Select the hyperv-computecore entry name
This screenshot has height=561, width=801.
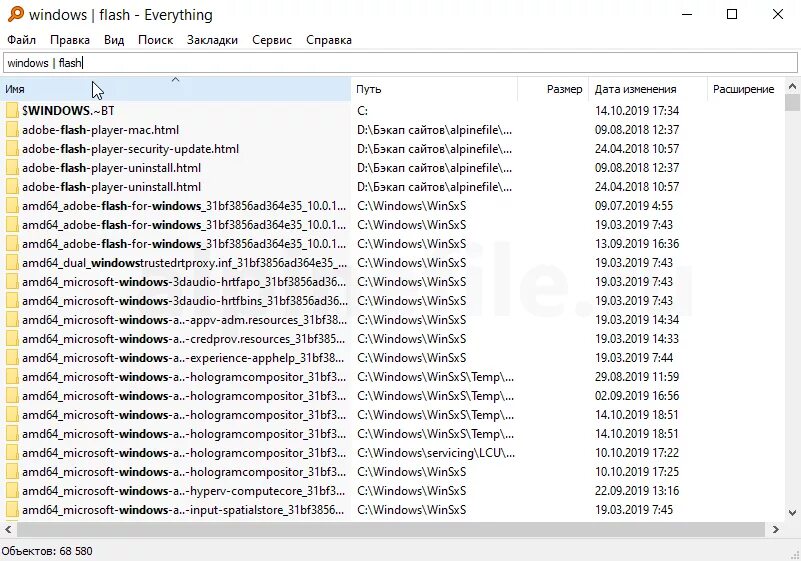[x=183, y=490]
